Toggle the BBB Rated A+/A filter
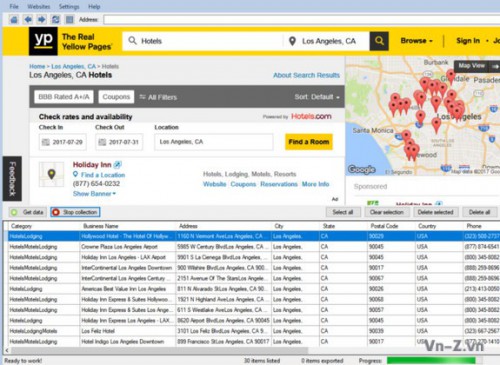Viewport: 500px width, 365px height. (x=64, y=97)
